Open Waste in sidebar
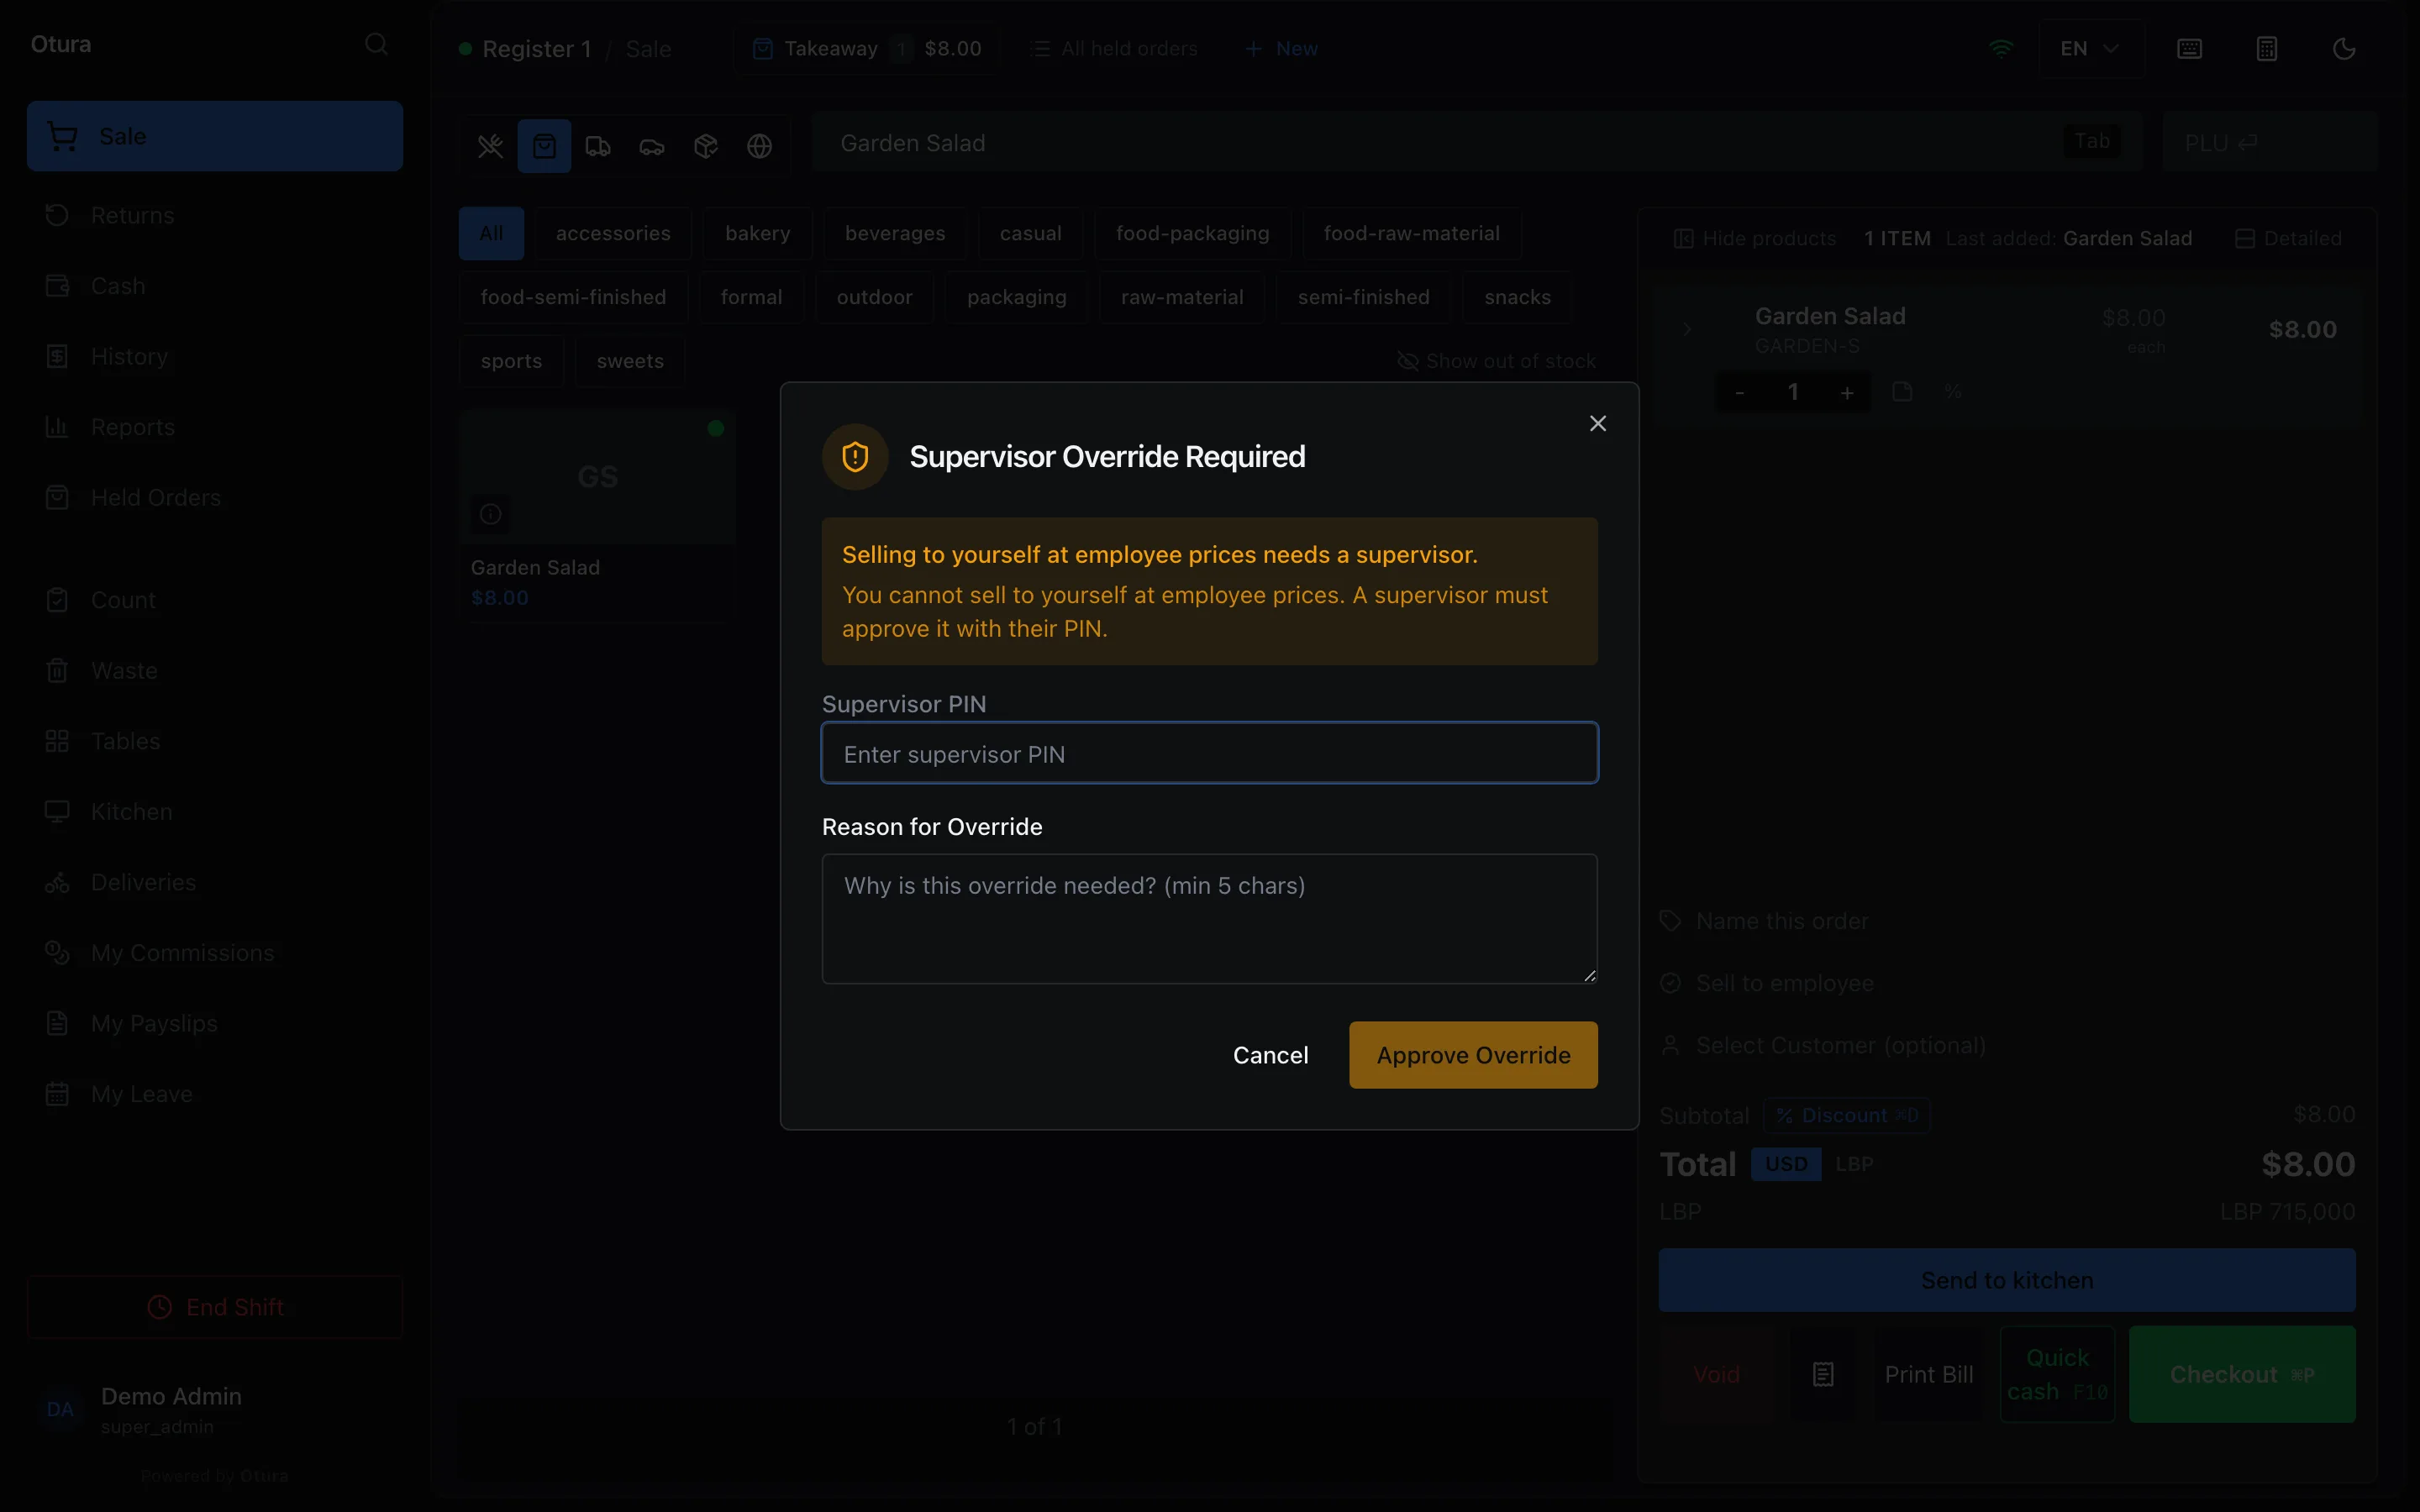This screenshot has width=2420, height=1512. pos(215,671)
